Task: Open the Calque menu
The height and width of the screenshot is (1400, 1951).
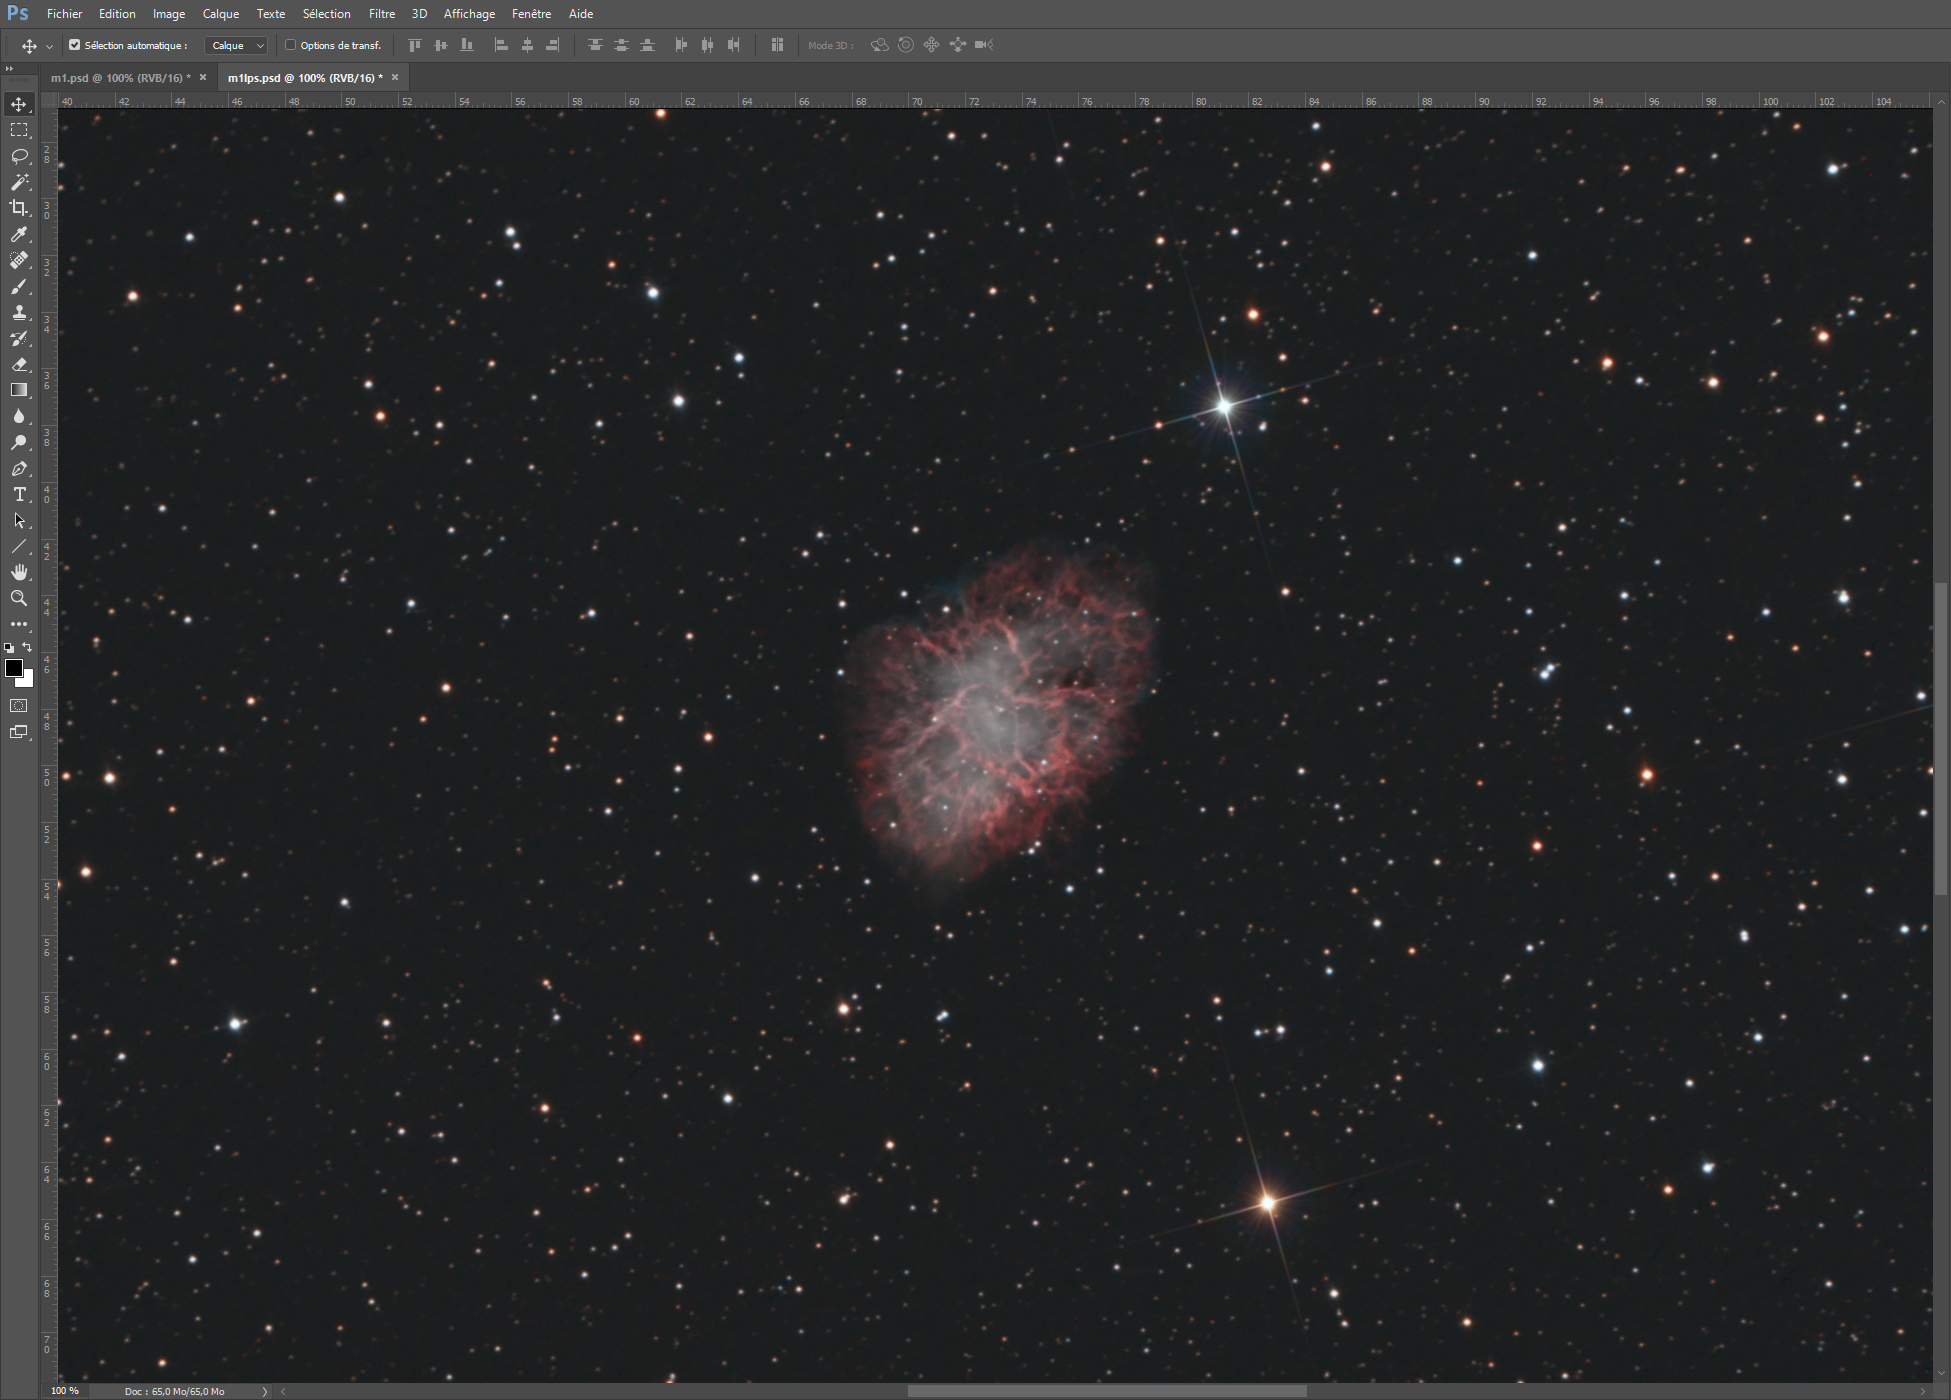Action: tap(221, 14)
